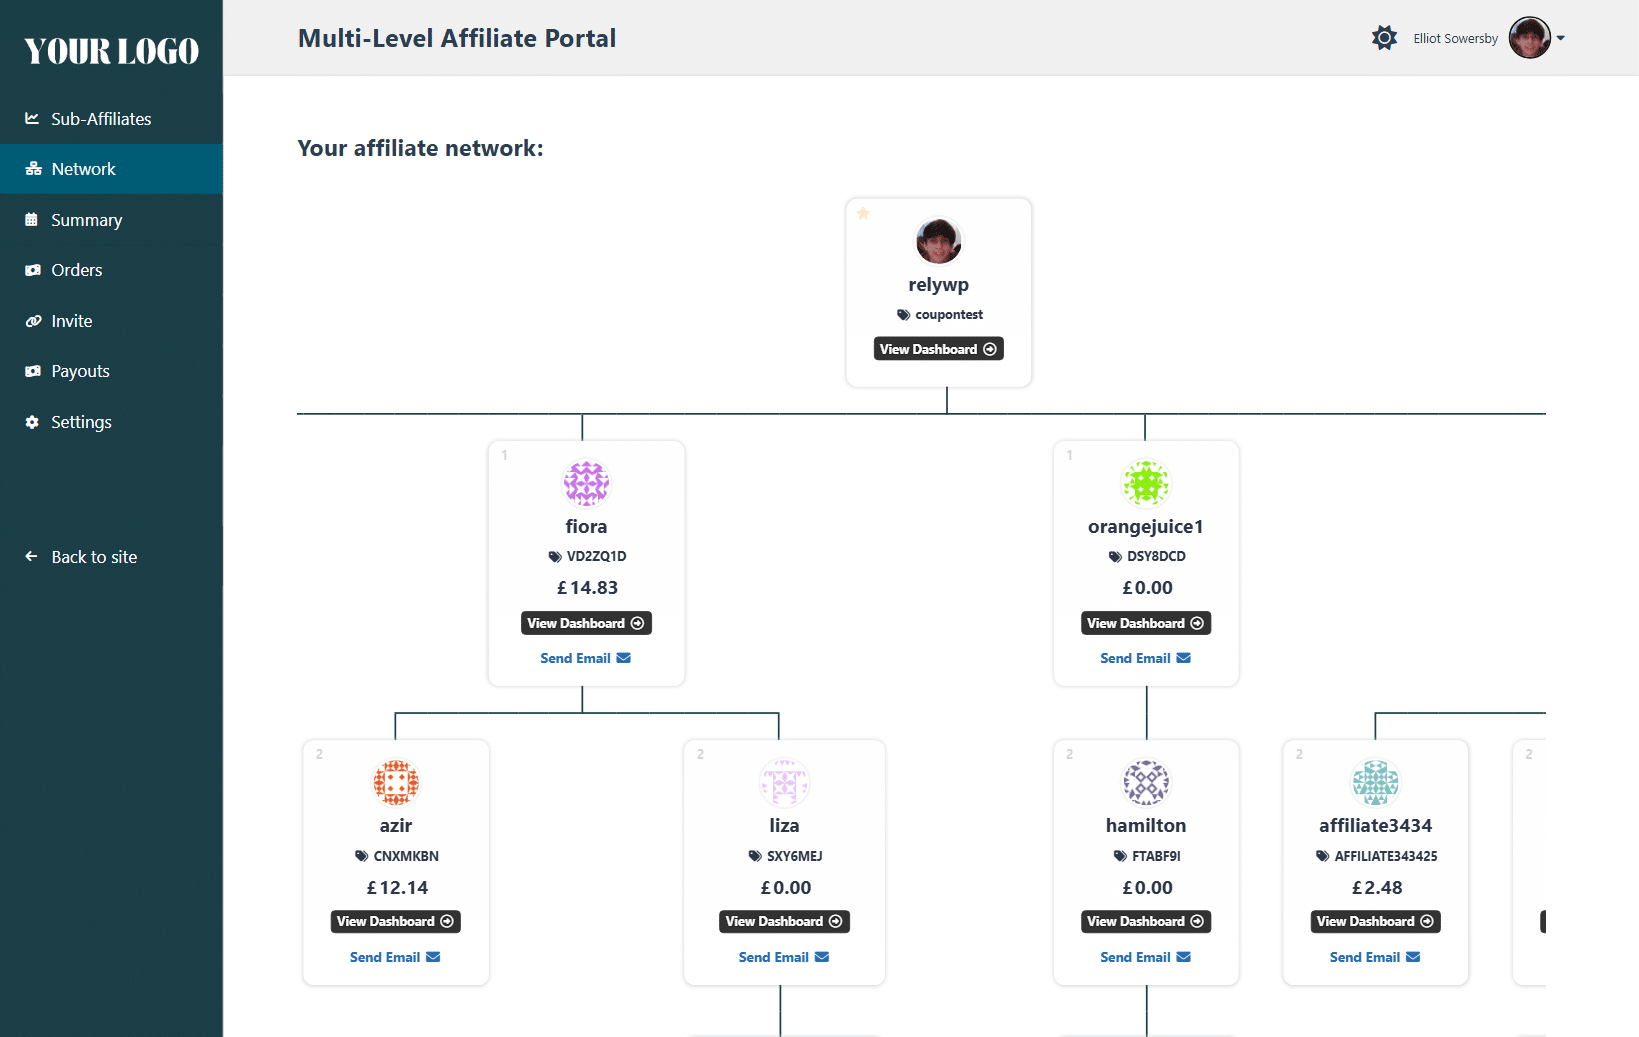
Task: Open View Dashboard for fiora
Action: [x=586, y=623]
